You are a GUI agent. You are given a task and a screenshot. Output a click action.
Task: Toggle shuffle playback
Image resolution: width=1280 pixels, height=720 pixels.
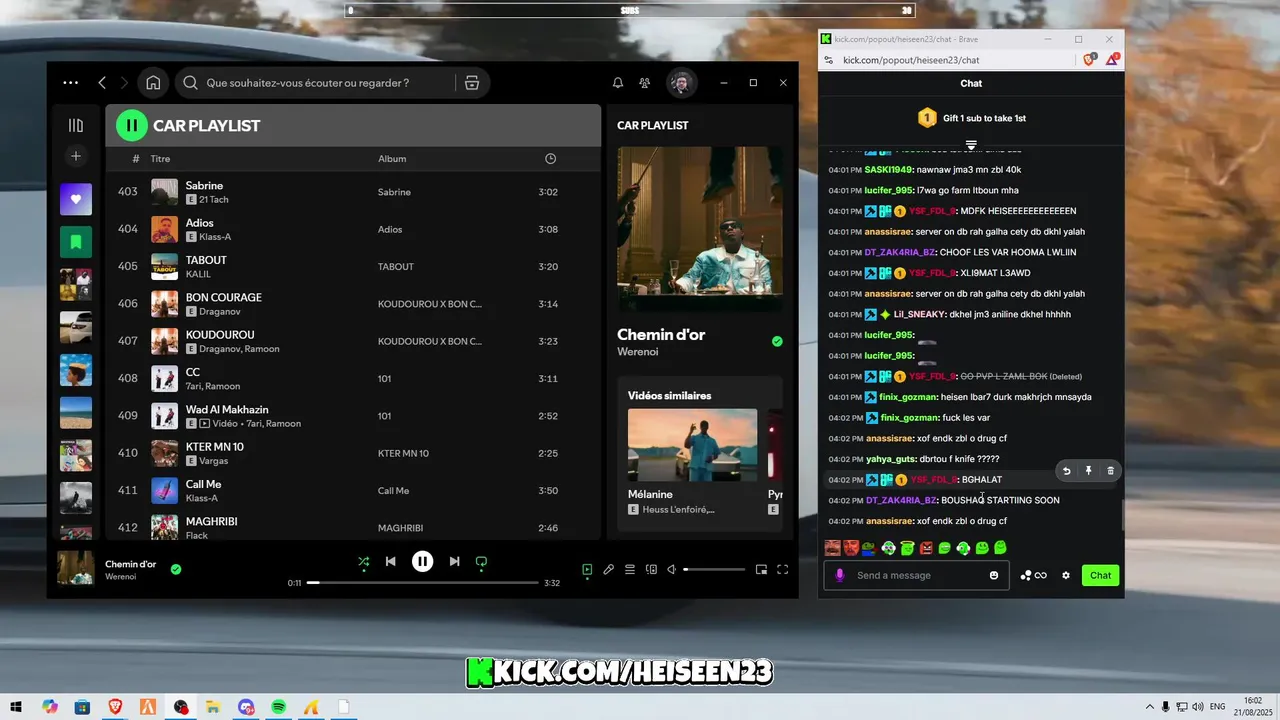click(364, 562)
